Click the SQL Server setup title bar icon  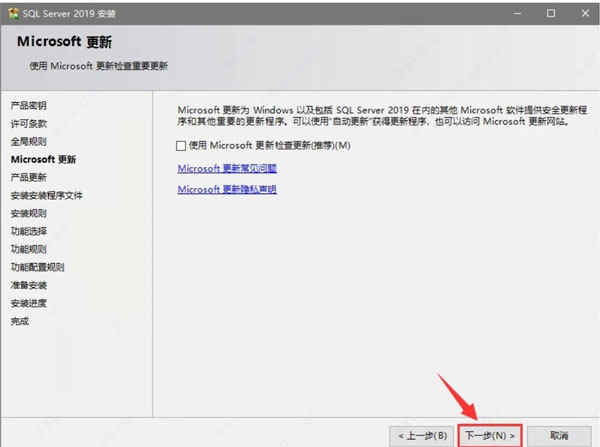13,13
